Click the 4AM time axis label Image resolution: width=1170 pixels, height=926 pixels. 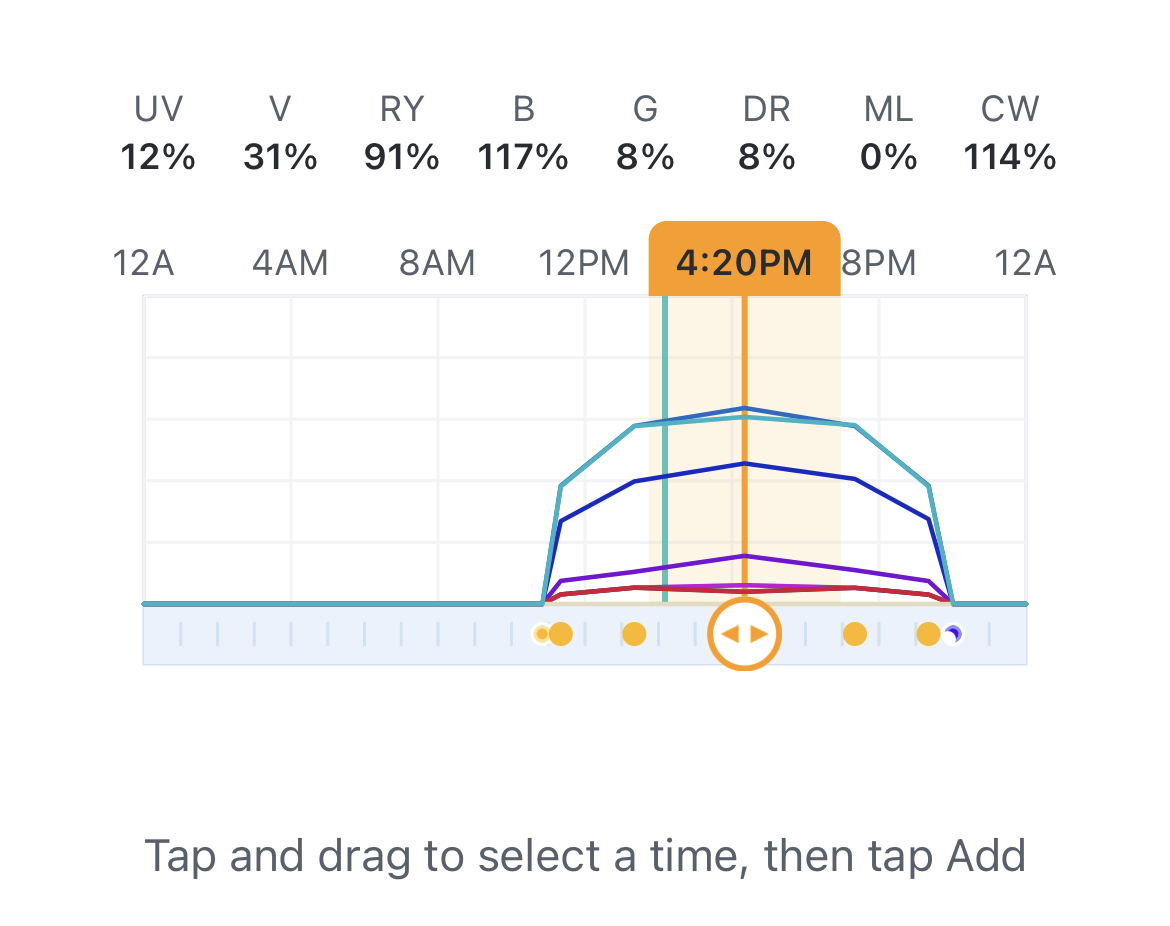point(290,264)
